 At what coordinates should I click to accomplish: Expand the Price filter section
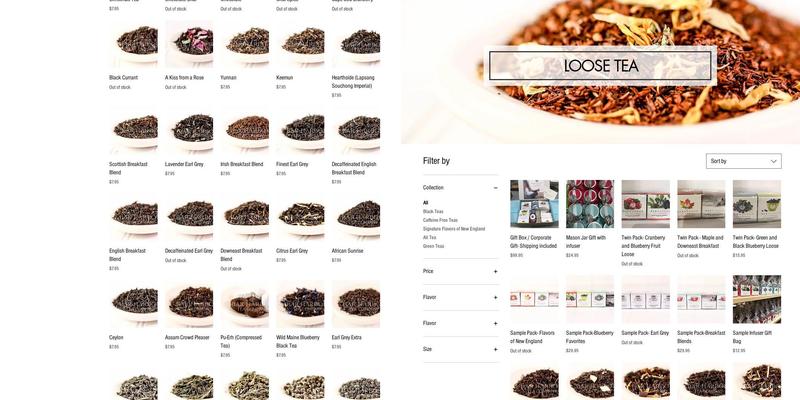coord(495,271)
